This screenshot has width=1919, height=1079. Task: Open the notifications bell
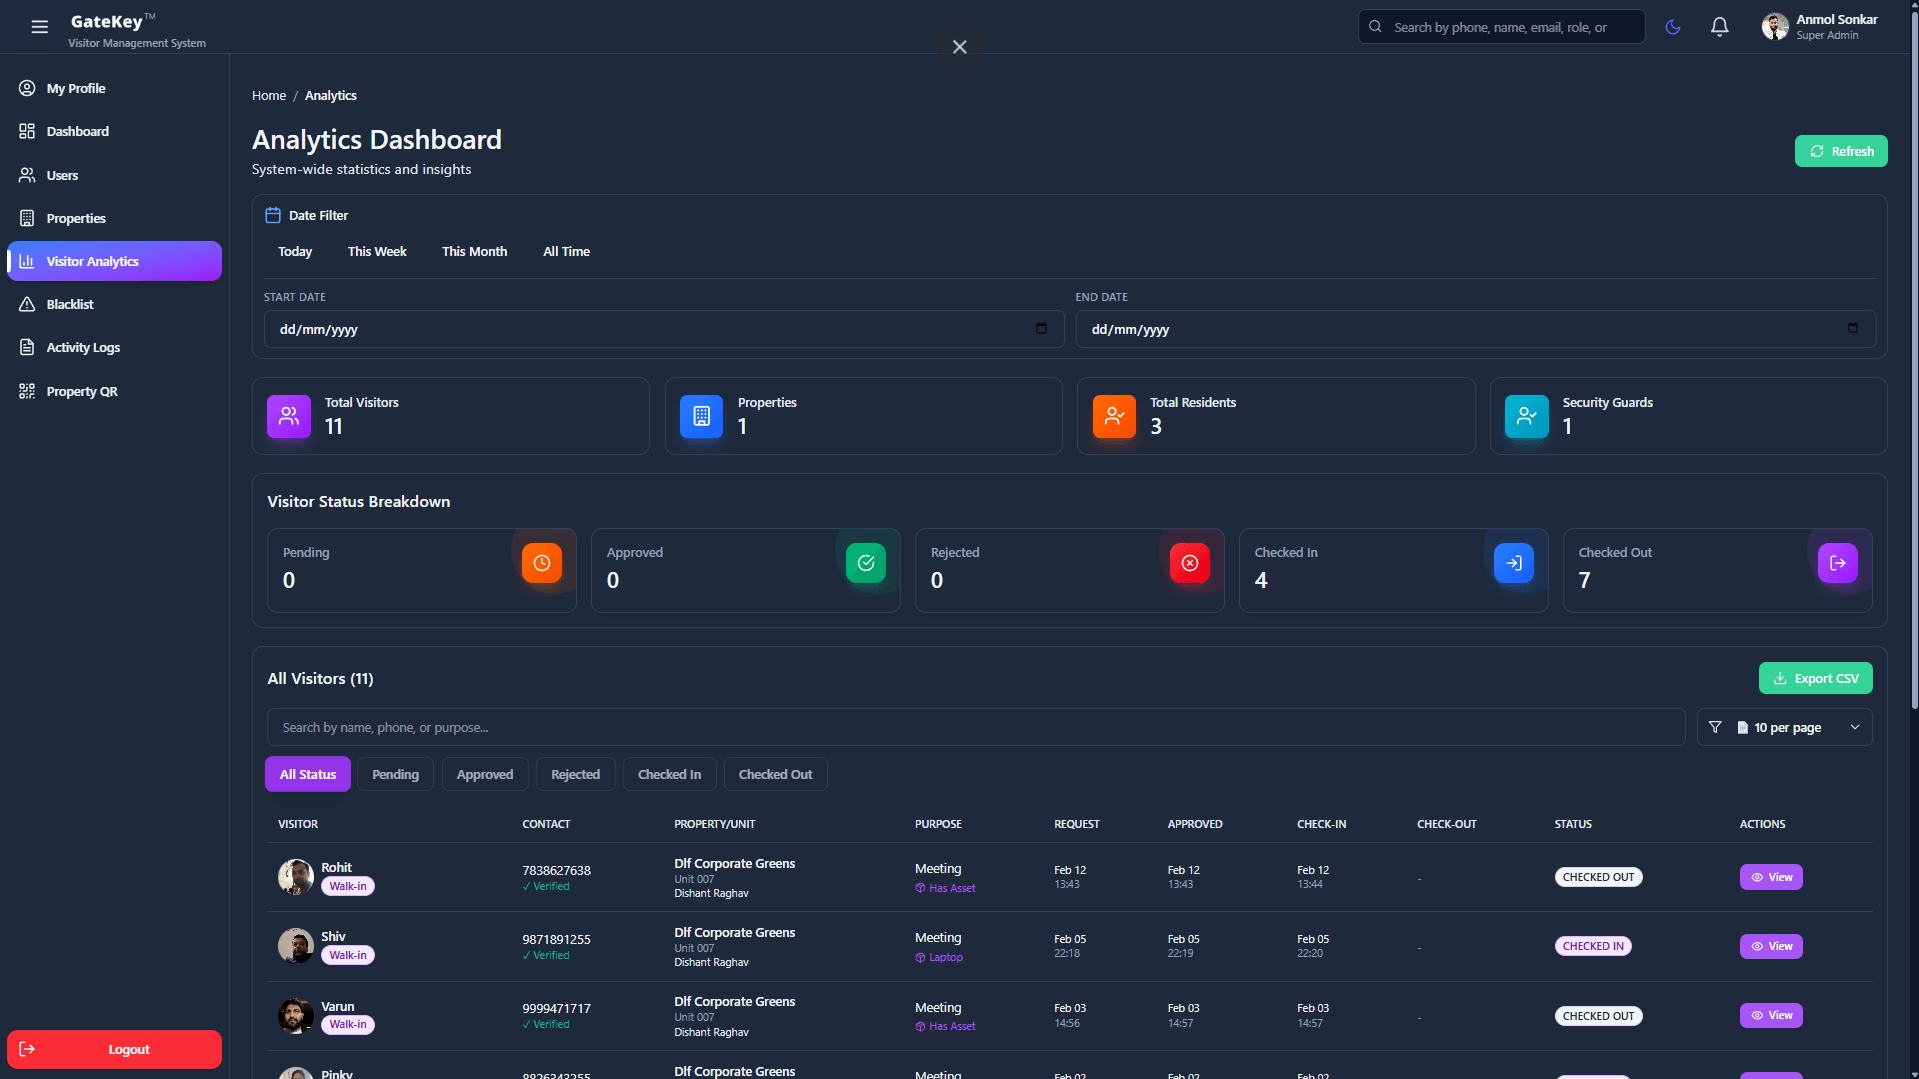[1719, 27]
